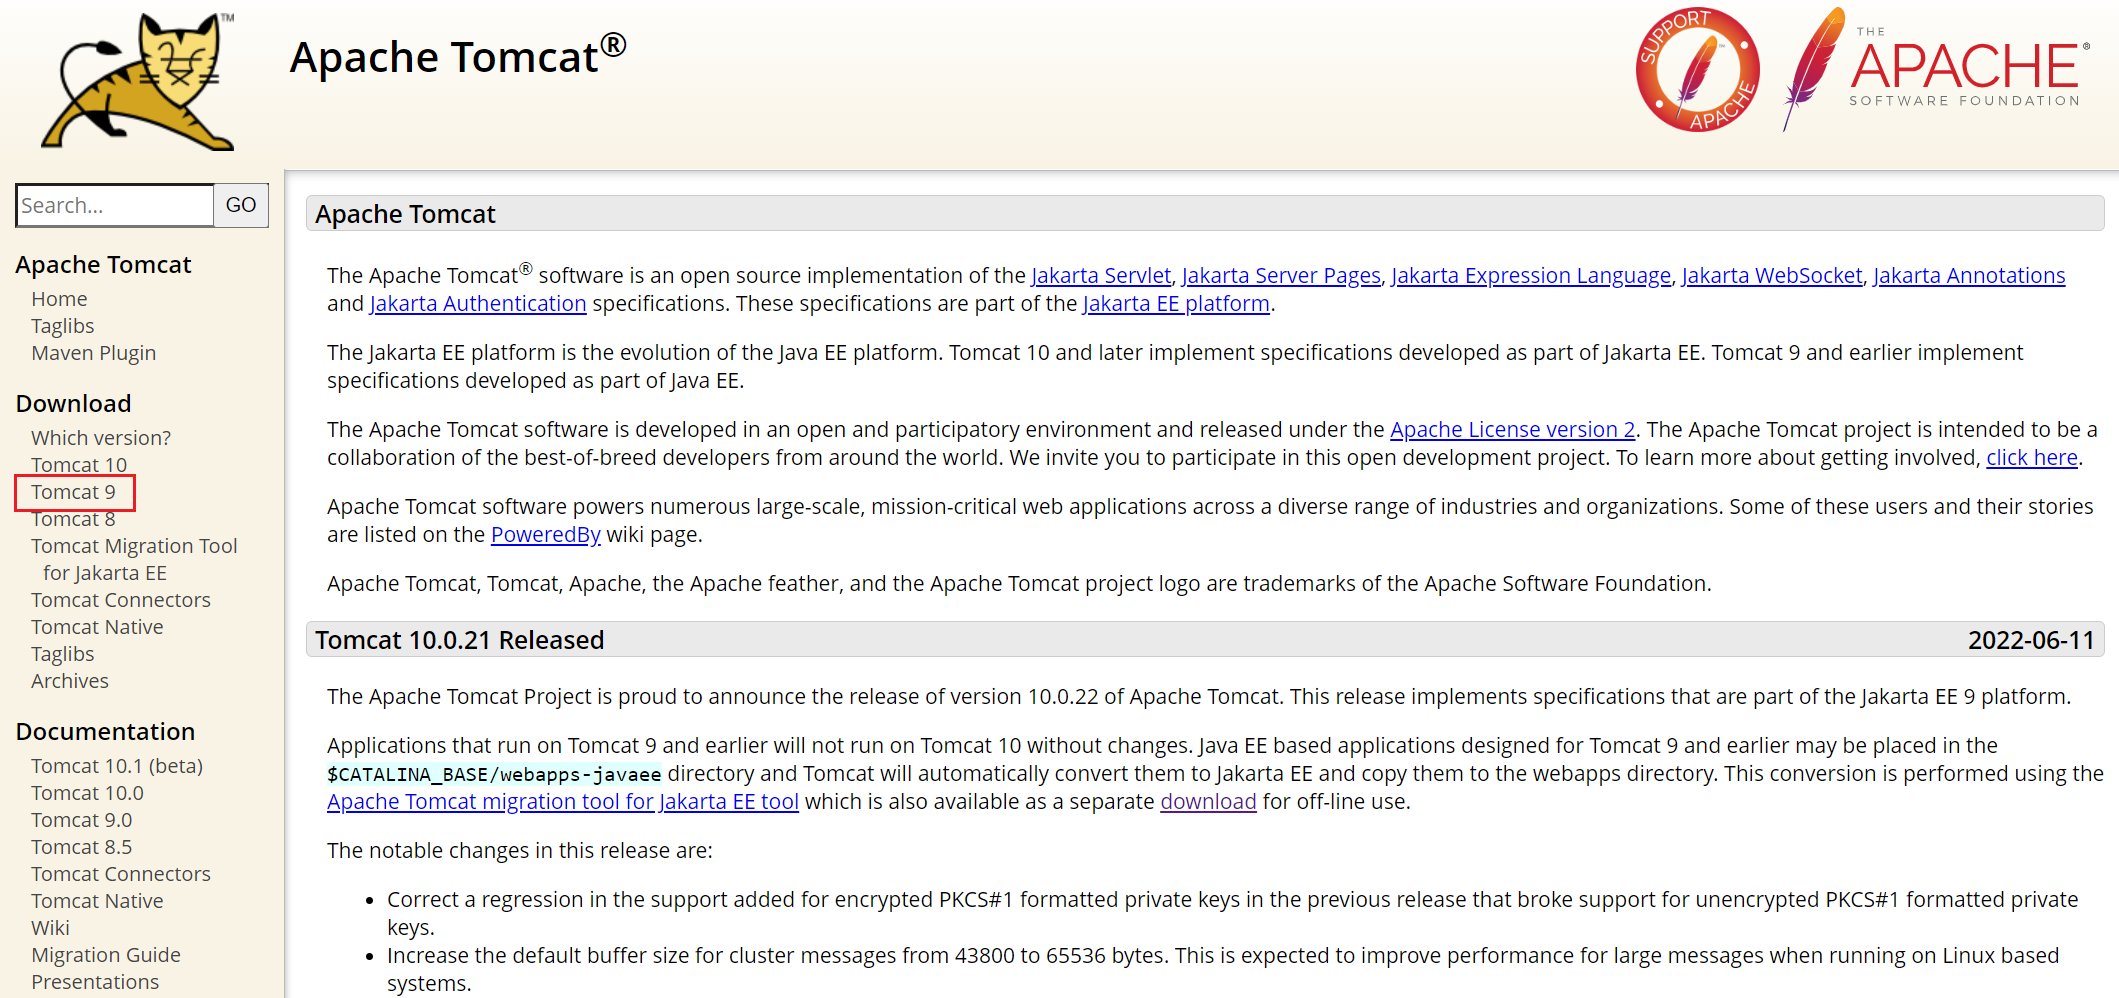Open Tomcat Native under Download

point(97,627)
